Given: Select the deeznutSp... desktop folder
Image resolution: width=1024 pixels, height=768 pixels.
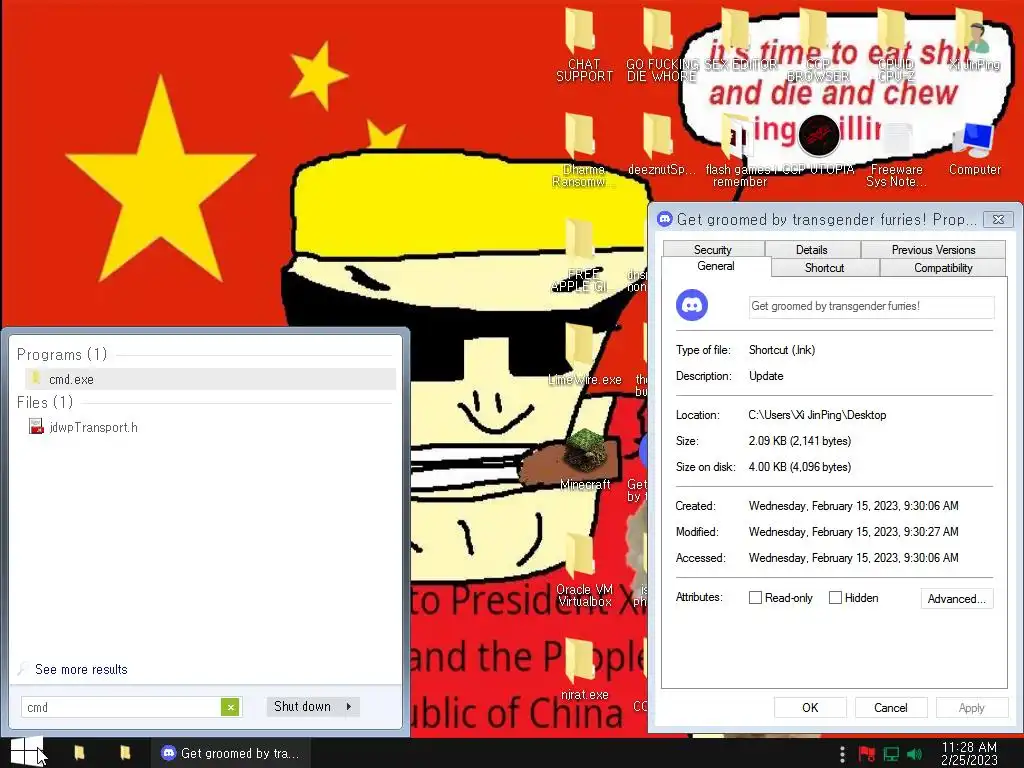Looking at the screenshot, I should point(661,145).
